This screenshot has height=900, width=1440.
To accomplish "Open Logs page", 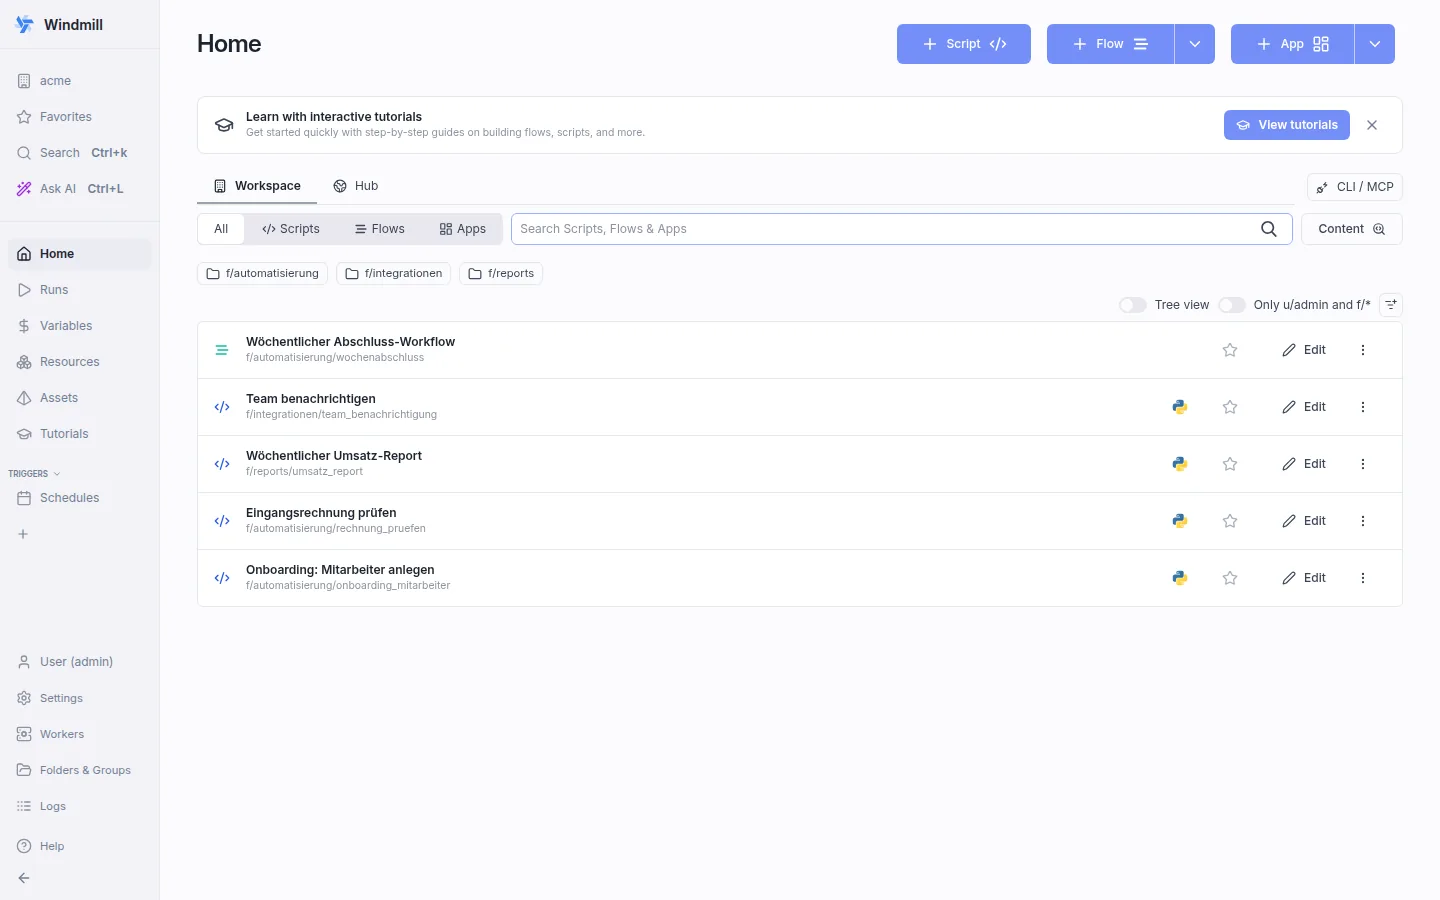I will (x=80, y=806).
